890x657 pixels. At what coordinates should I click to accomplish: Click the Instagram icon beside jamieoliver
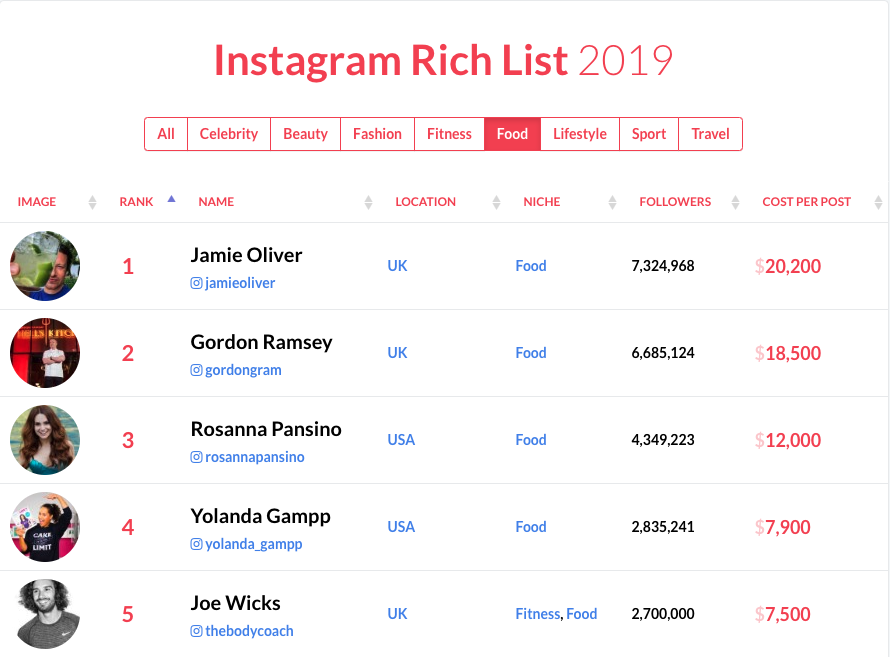(196, 283)
